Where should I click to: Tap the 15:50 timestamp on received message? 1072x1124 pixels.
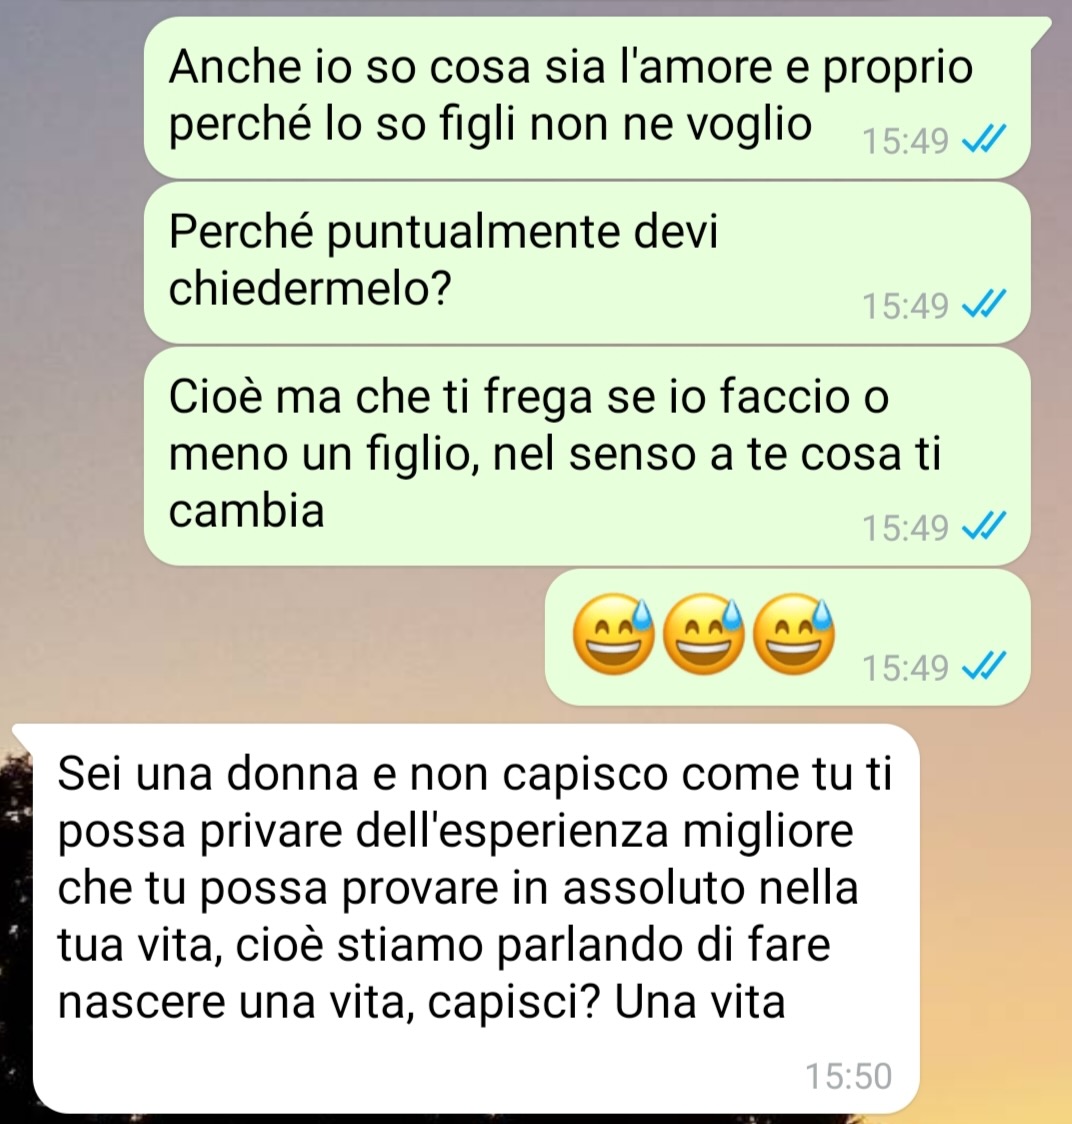tap(848, 1076)
